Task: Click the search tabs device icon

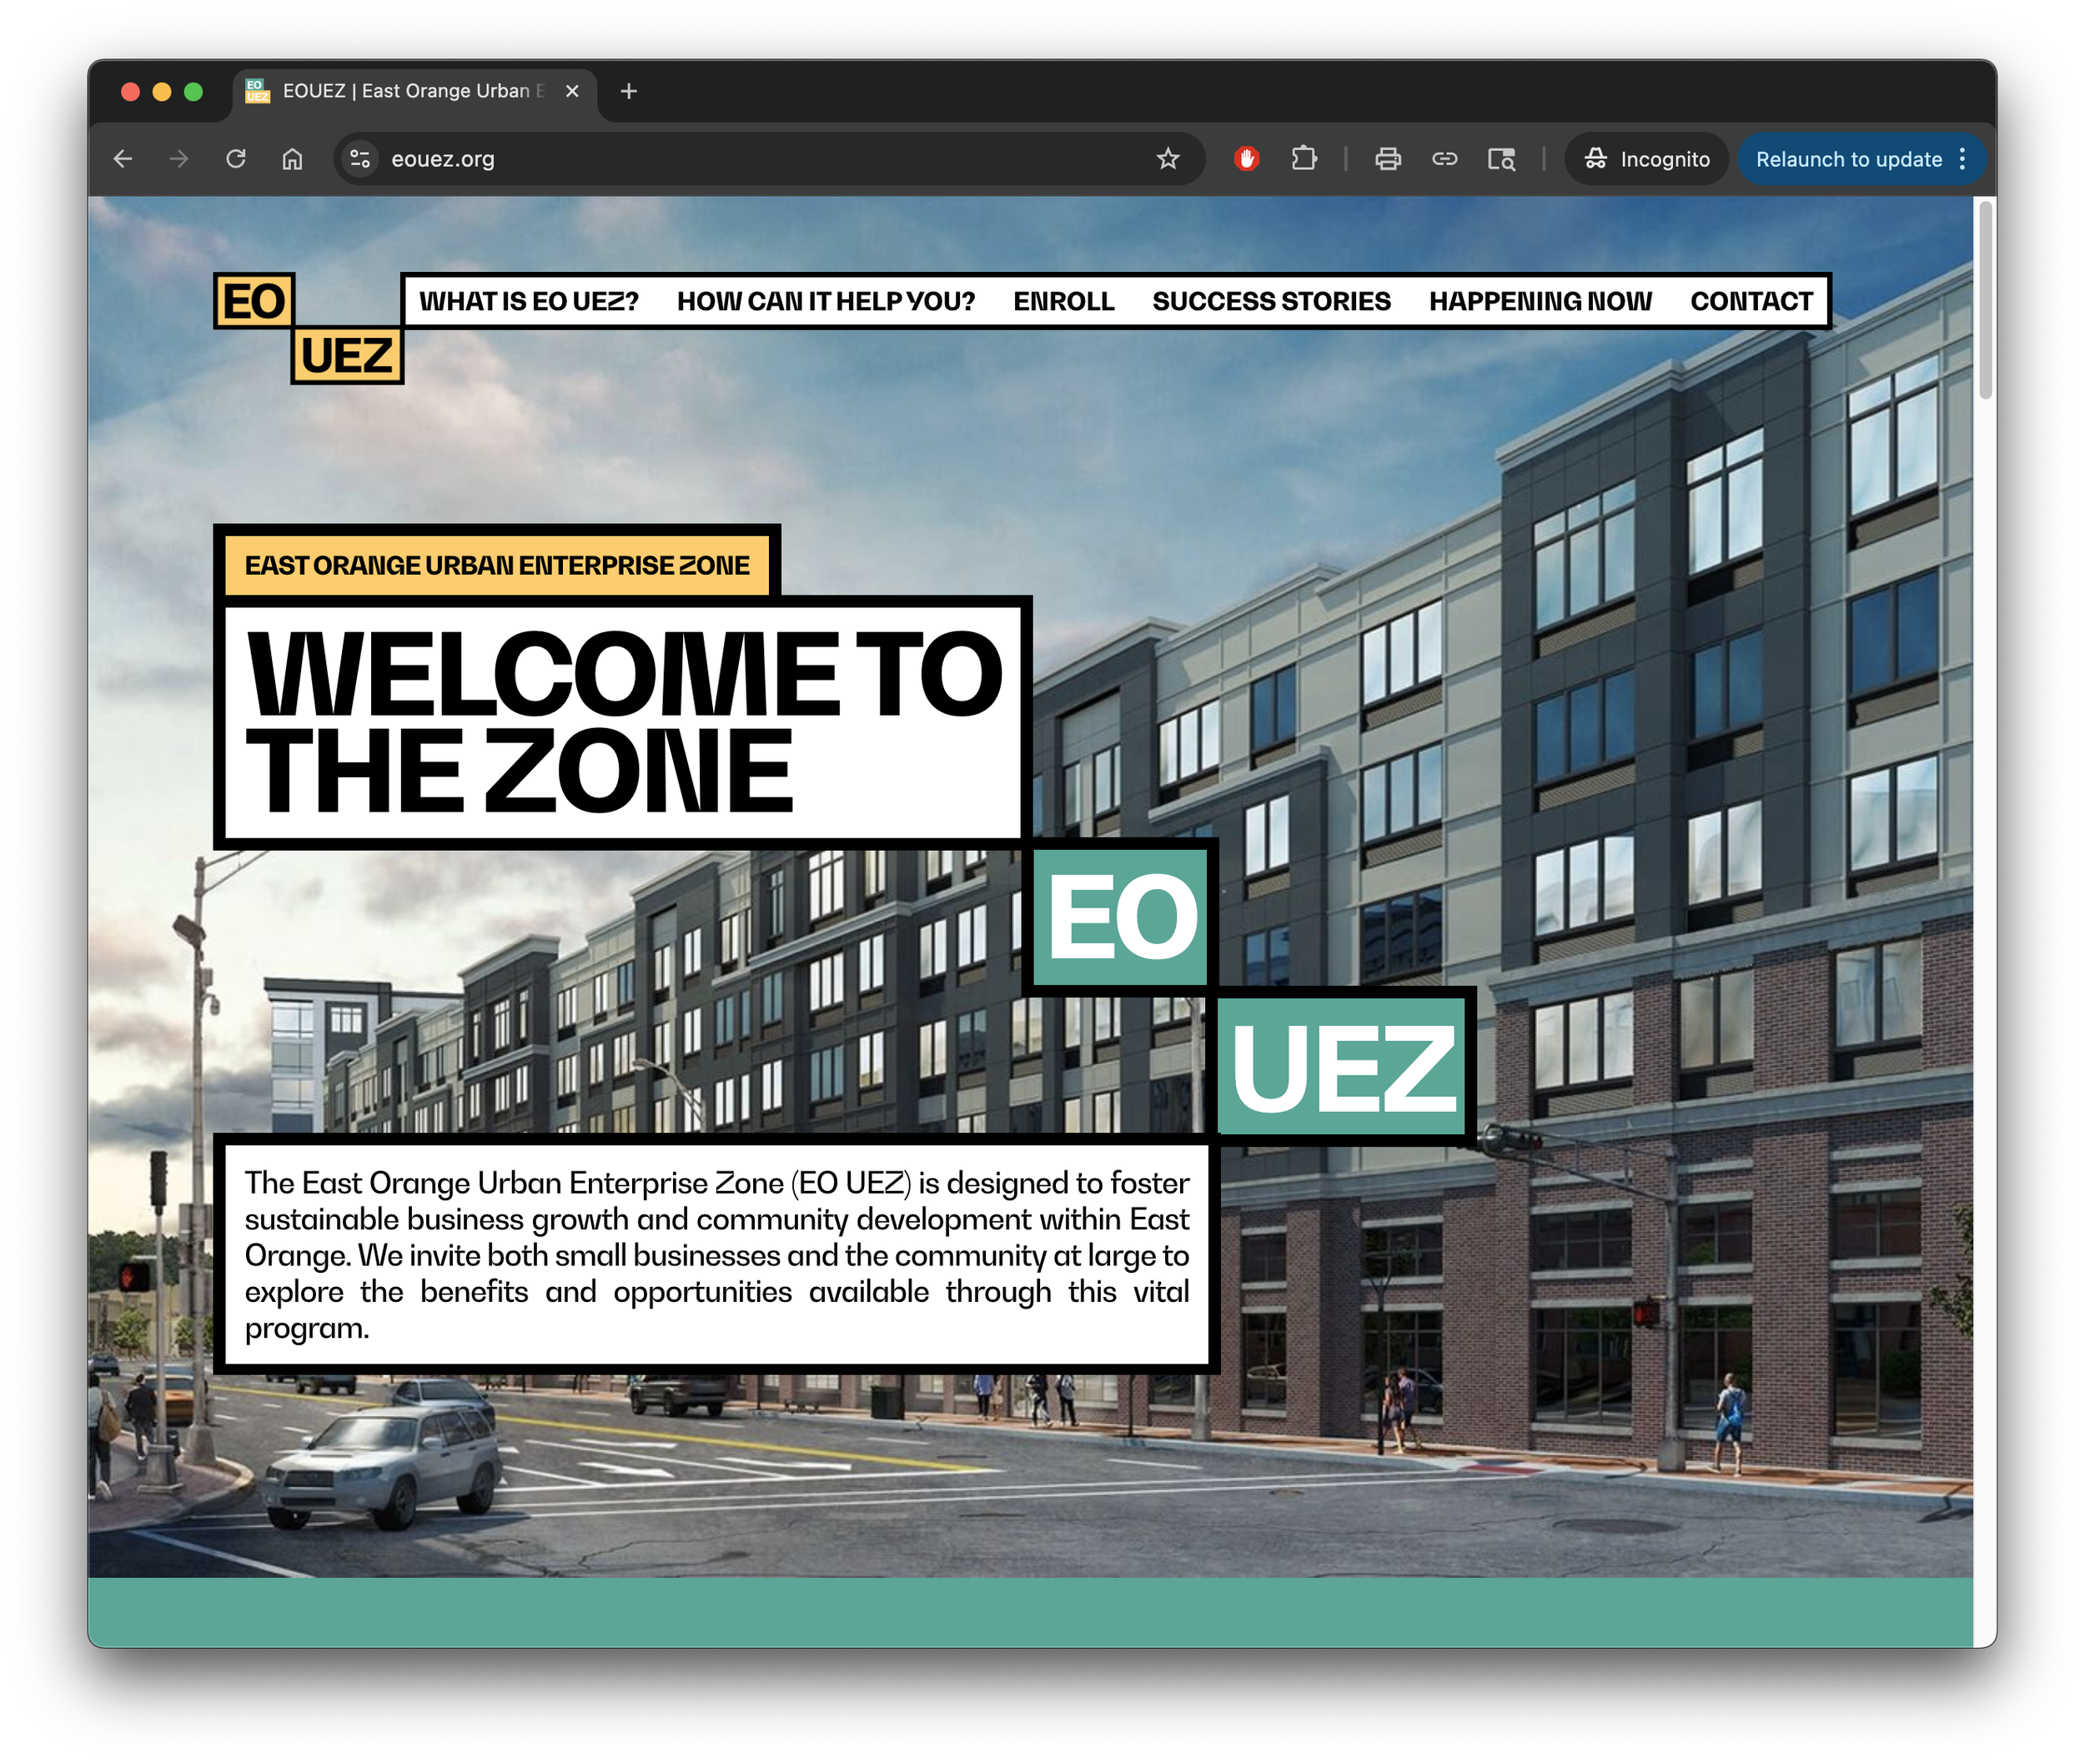Action: pos(1500,159)
